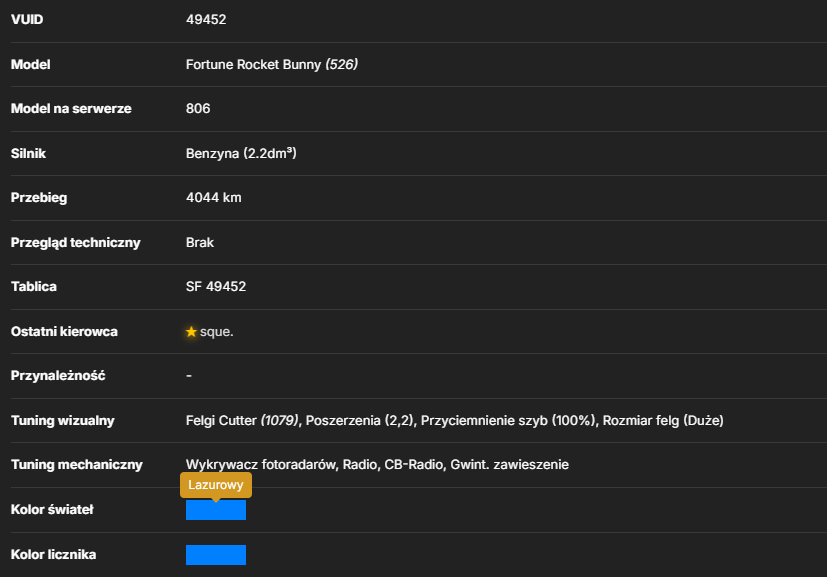
Task: Click the 4044 km mileage value
Action: pyautogui.click(x=214, y=198)
